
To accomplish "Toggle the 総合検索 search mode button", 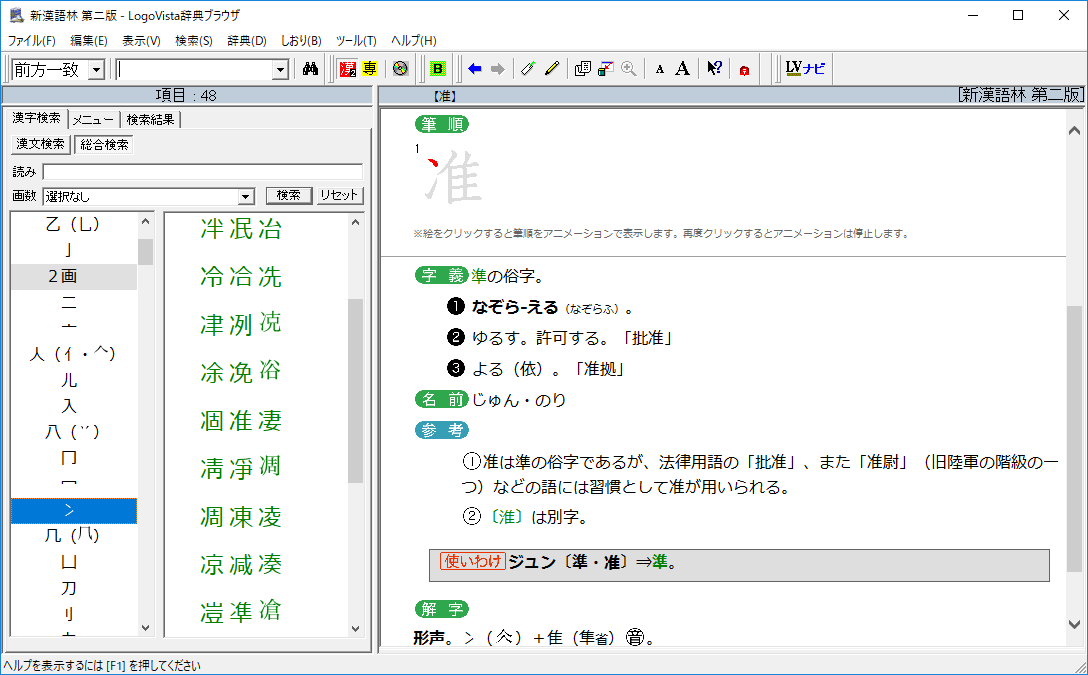I will [x=104, y=144].
